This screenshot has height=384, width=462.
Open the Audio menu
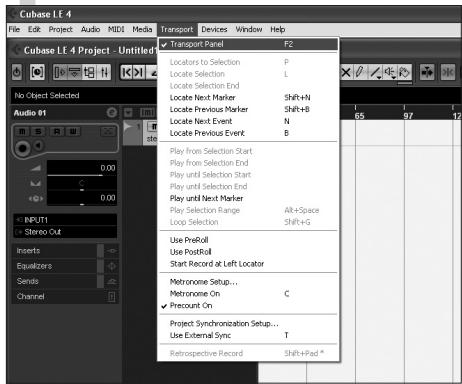[x=90, y=29]
